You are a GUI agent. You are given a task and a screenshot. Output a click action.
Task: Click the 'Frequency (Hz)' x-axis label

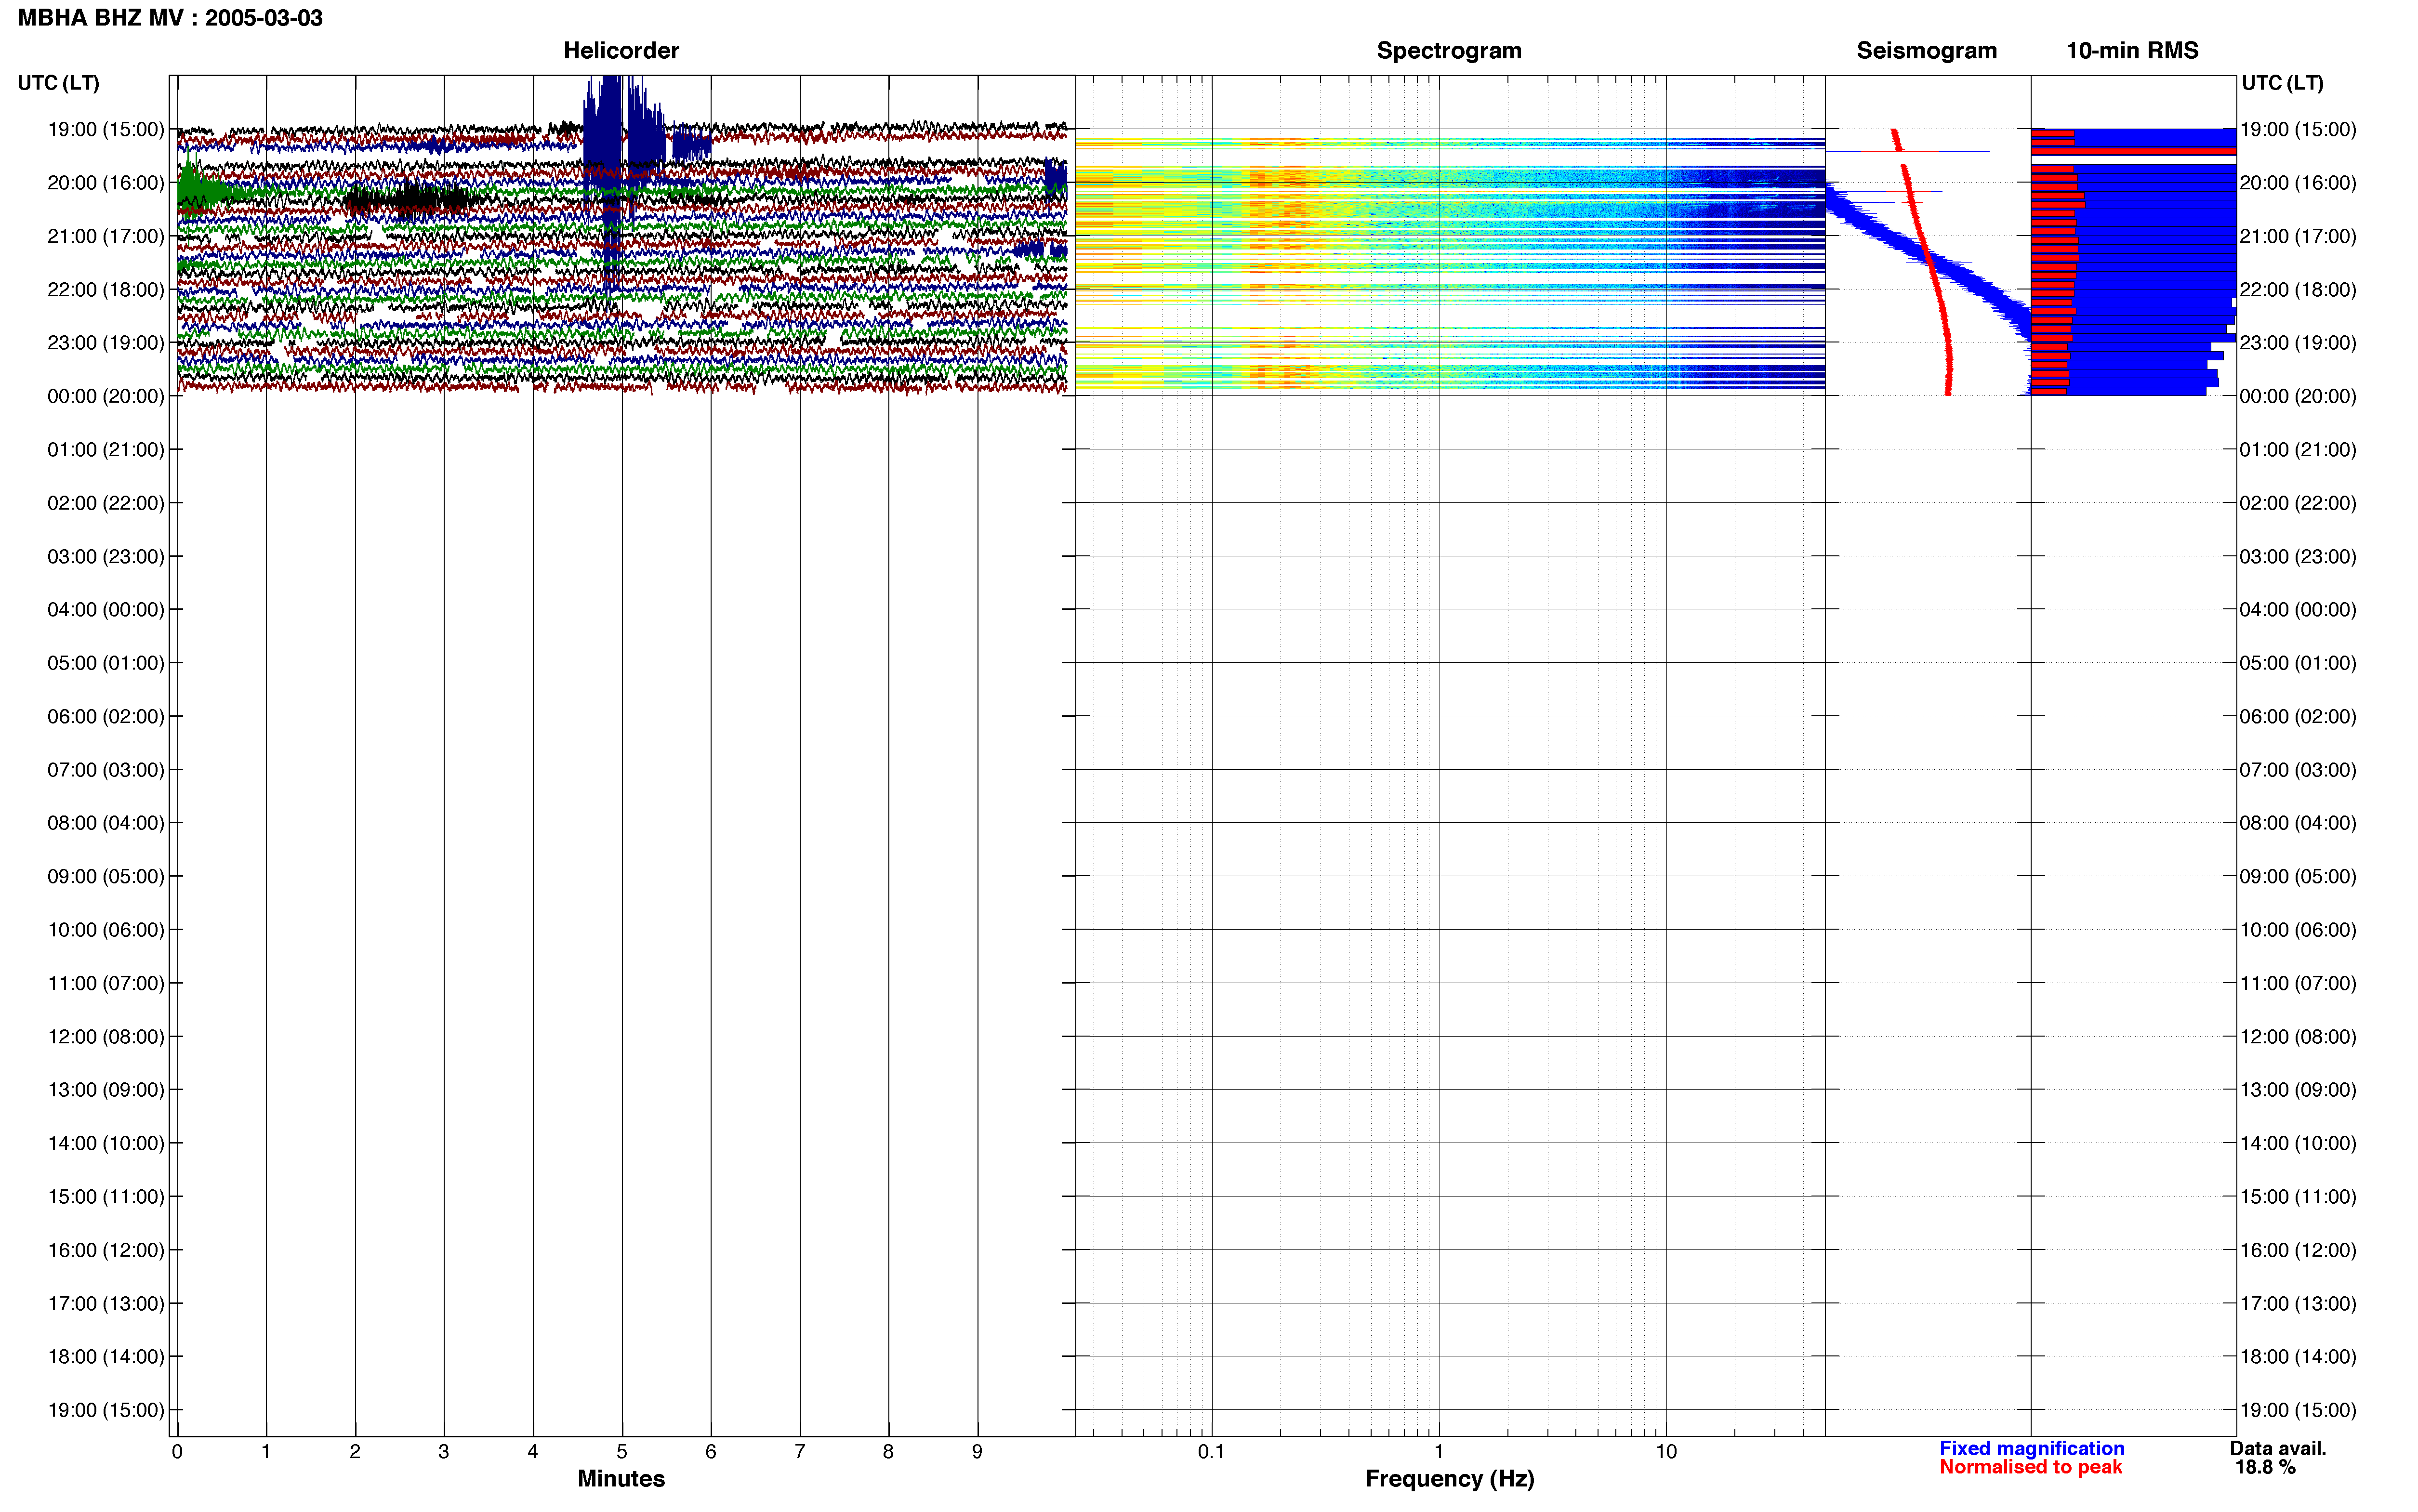[x=1449, y=1479]
